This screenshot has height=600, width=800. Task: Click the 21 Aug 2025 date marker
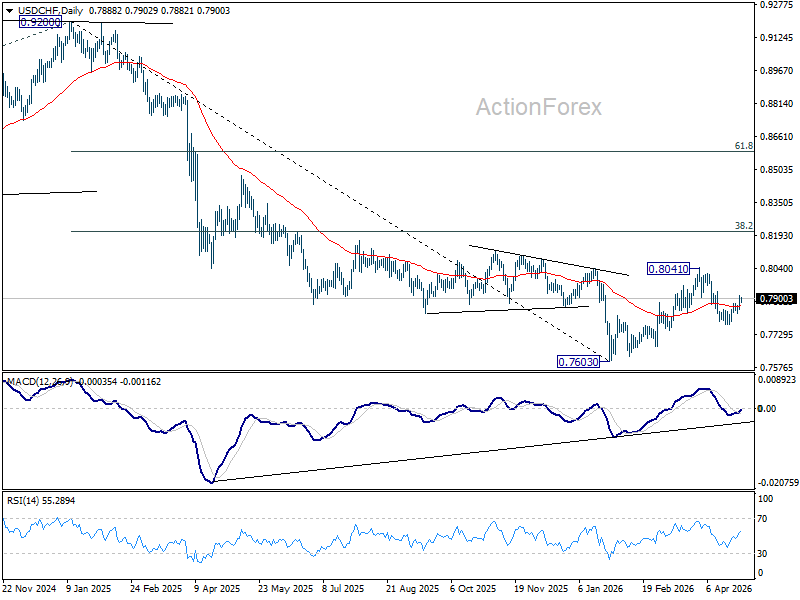click(x=412, y=589)
